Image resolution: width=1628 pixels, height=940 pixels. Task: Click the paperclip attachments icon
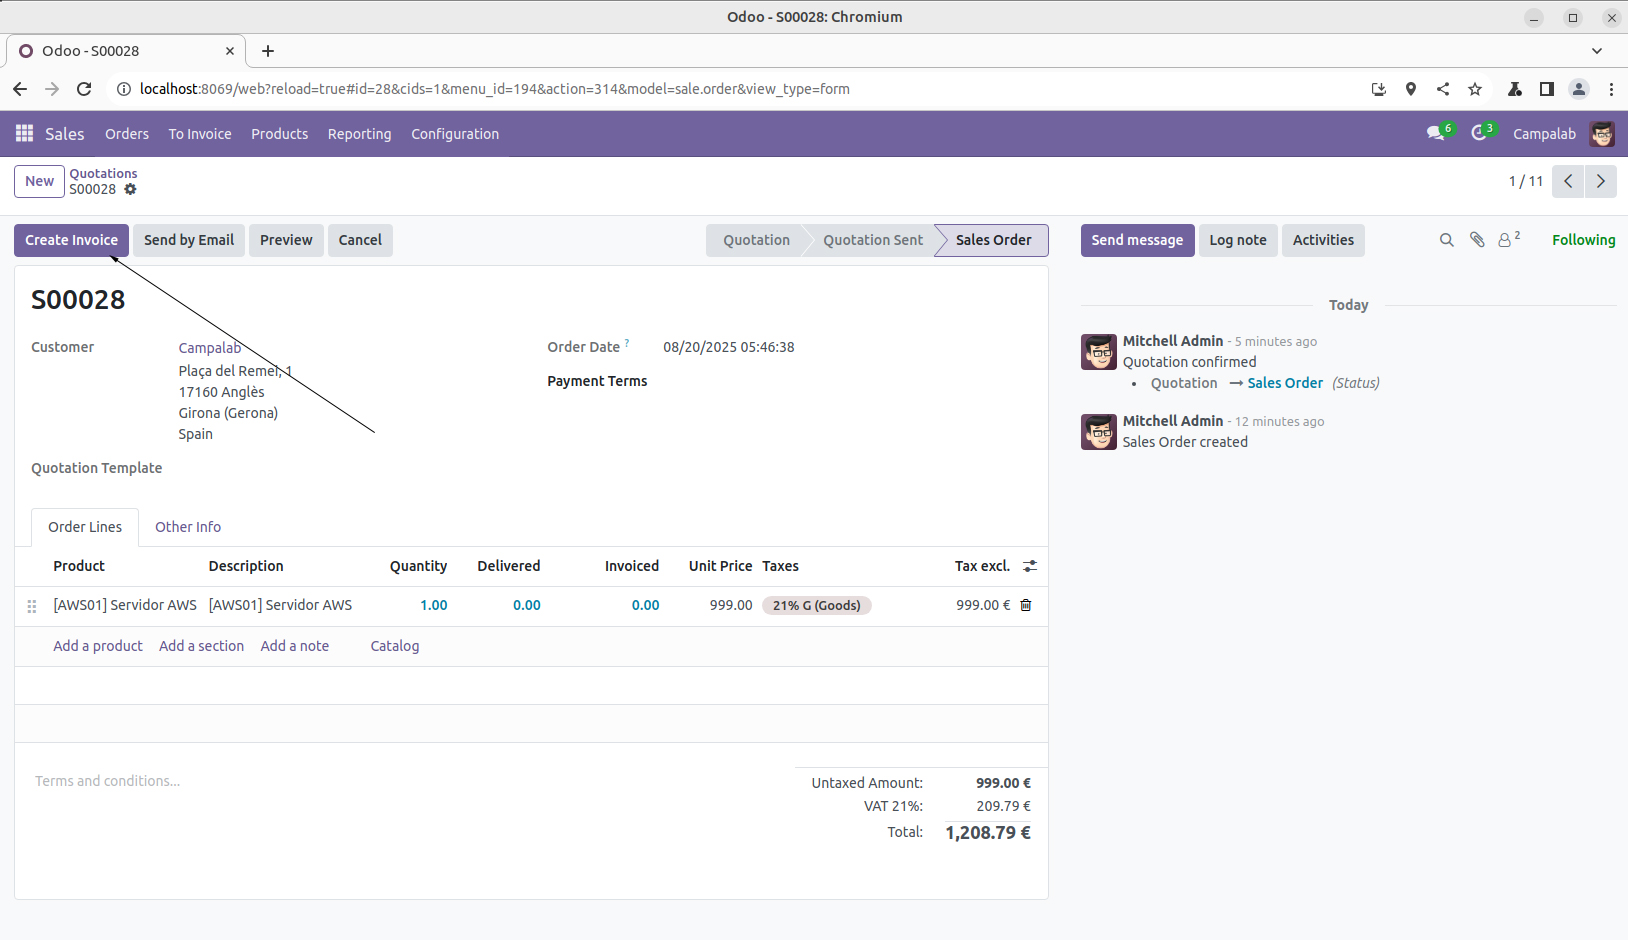pos(1477,240)
